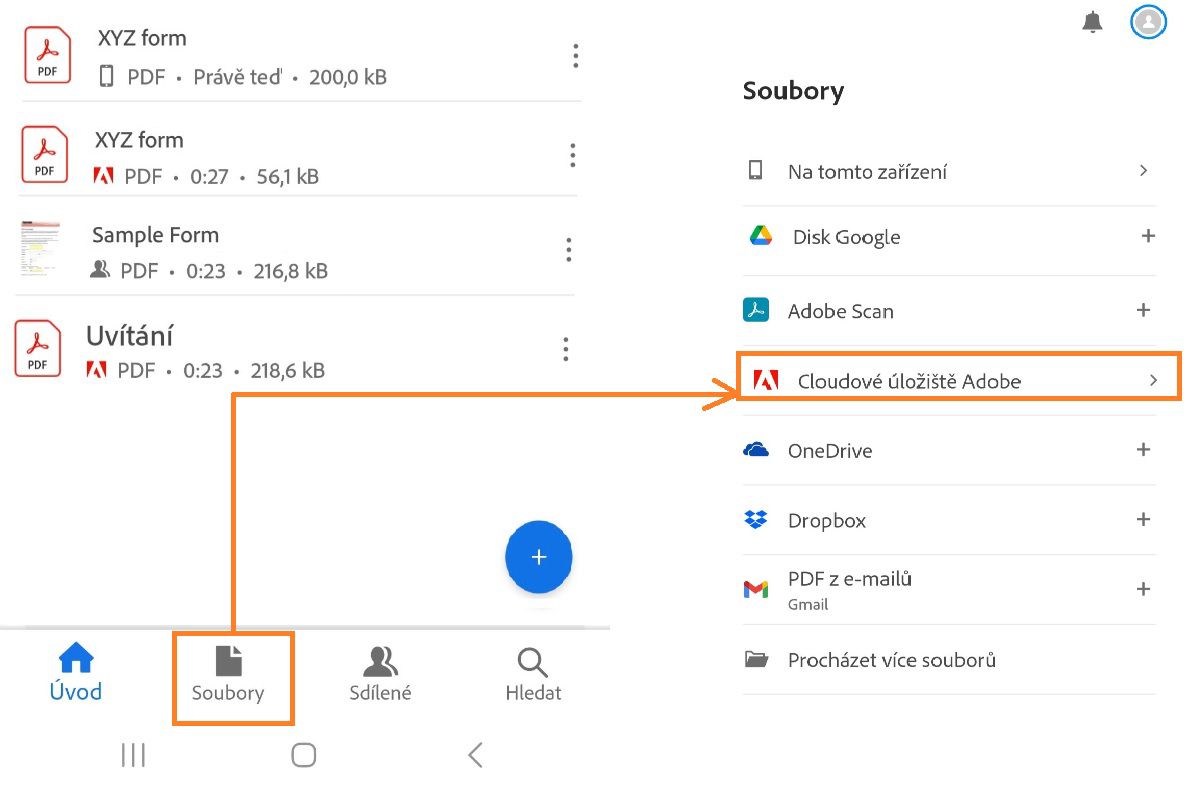Select Adobe Scan label
This screenshot has width=1200, height=795.
click(x=841, y=311)
